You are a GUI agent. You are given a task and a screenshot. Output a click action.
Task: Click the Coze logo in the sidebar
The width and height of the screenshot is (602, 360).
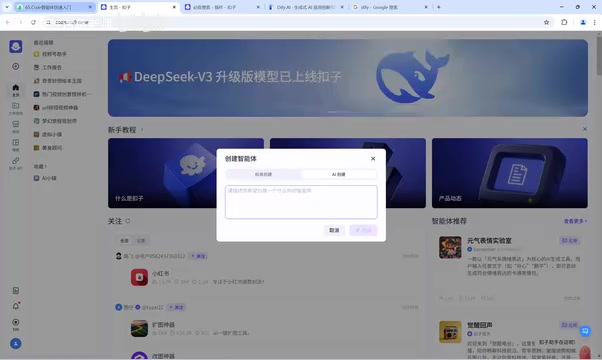click(x=16, y=46)
